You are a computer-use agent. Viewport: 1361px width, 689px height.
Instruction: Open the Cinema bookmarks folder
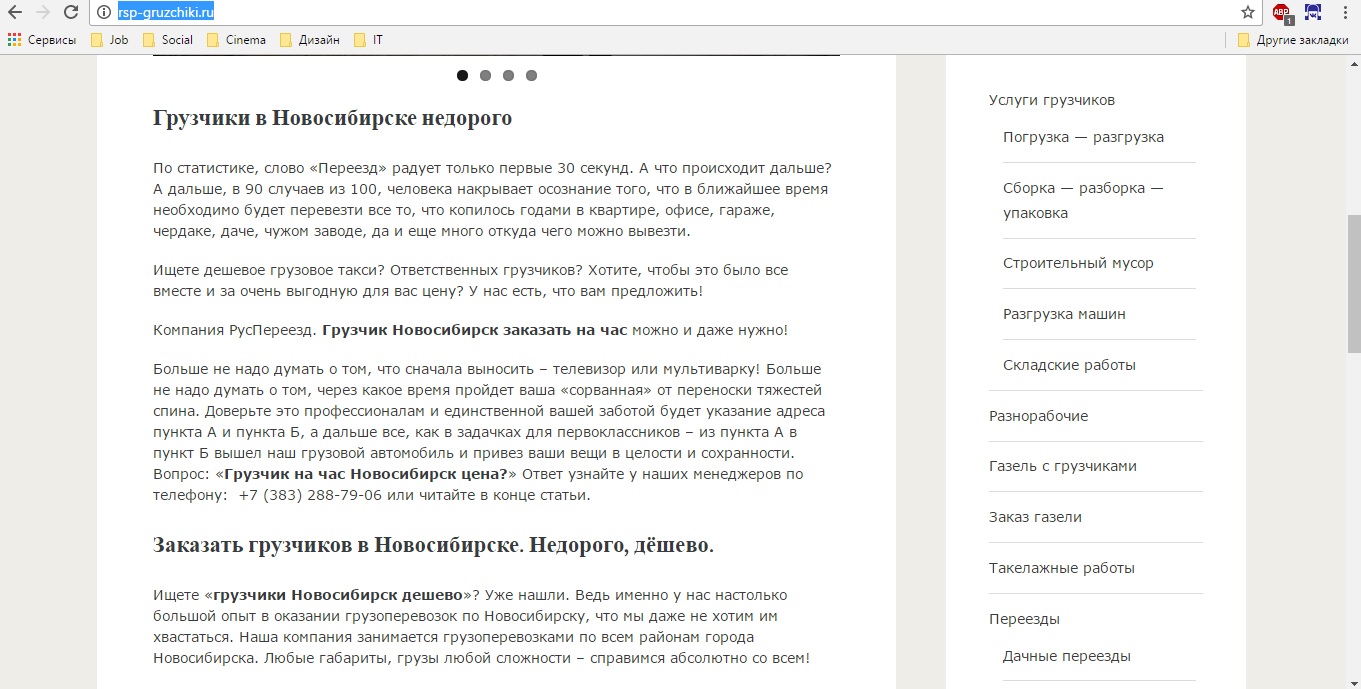click(x=235, y=40)
